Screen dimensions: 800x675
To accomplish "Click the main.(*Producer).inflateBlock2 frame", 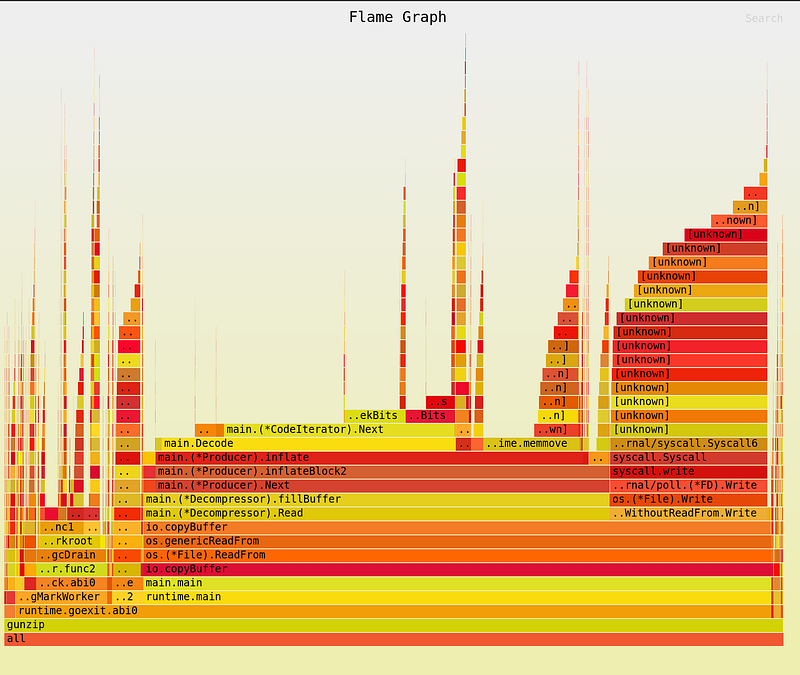I will [x=300, y=471].
